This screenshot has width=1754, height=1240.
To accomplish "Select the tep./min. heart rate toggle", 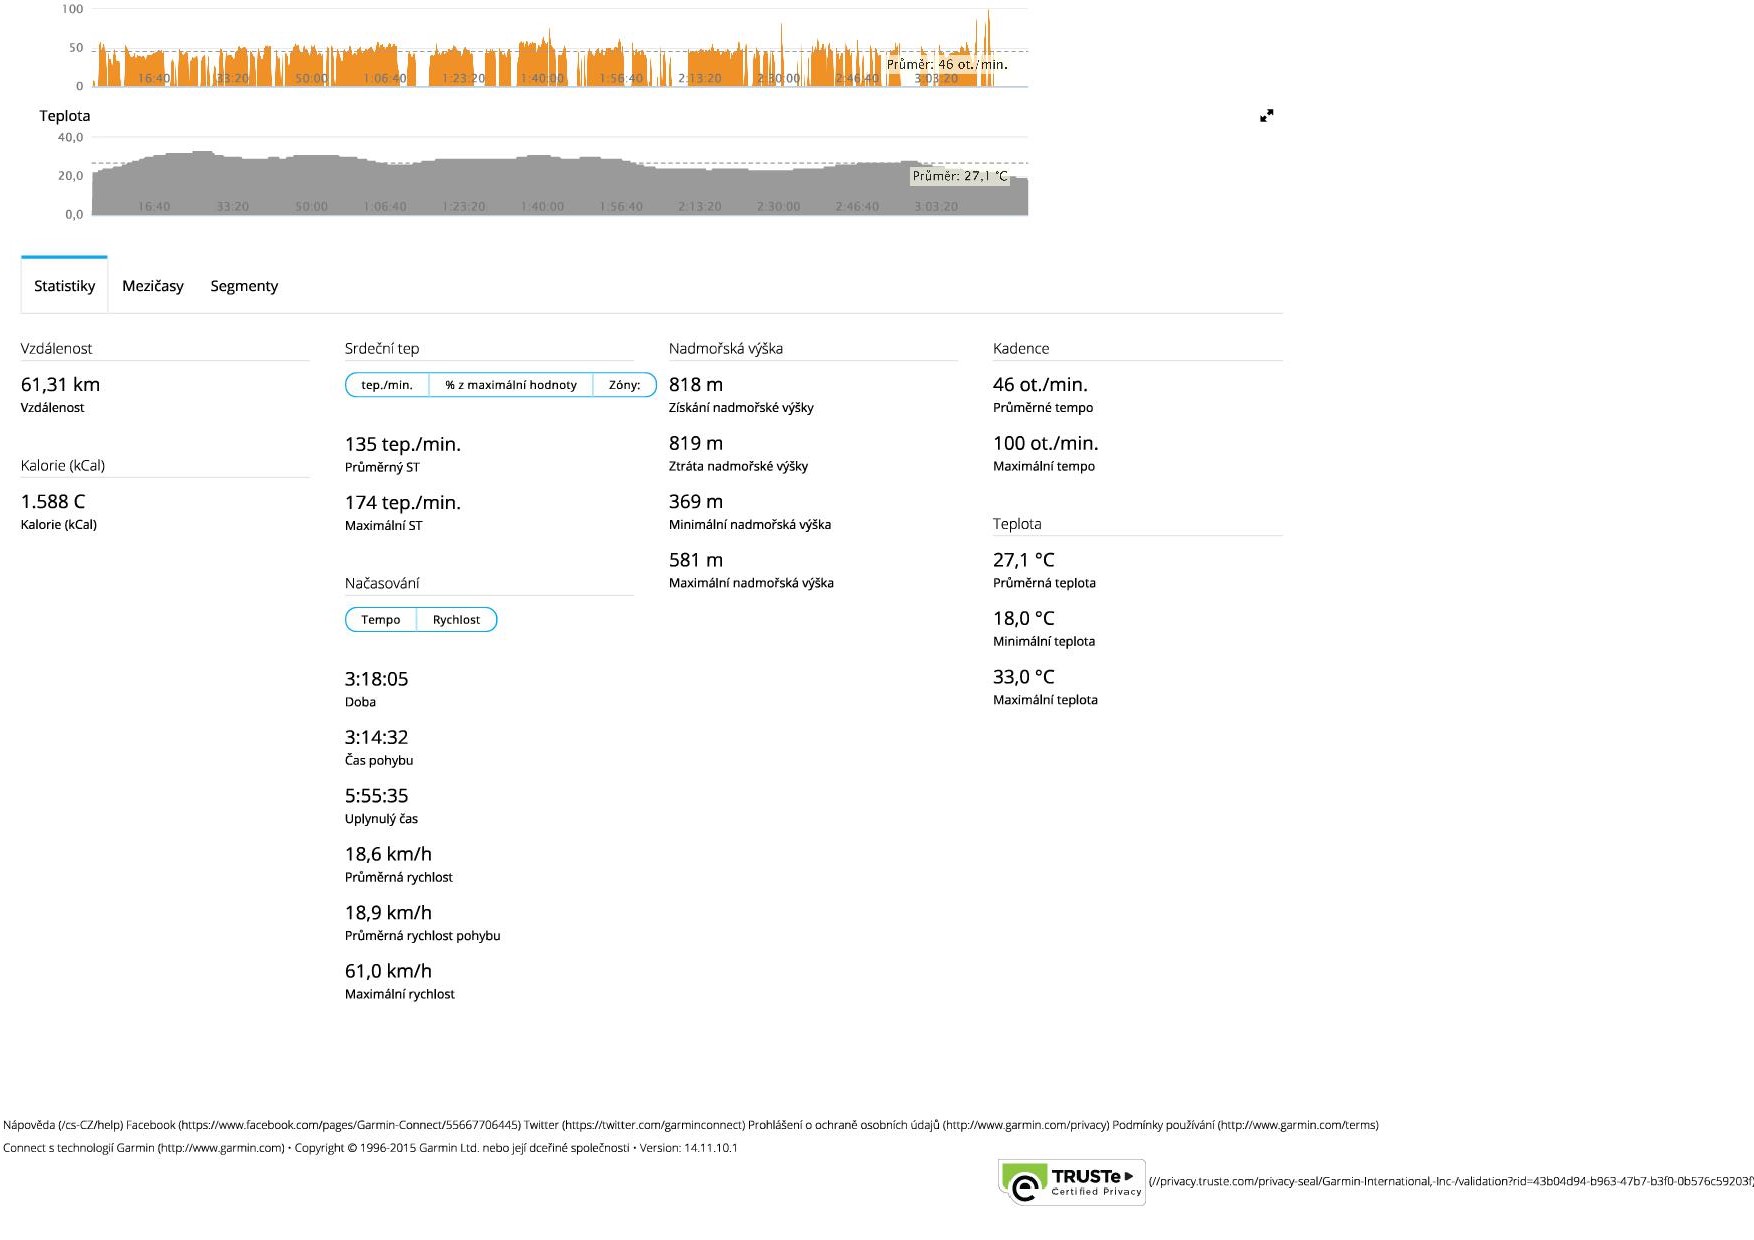I will tap(387, 385).
